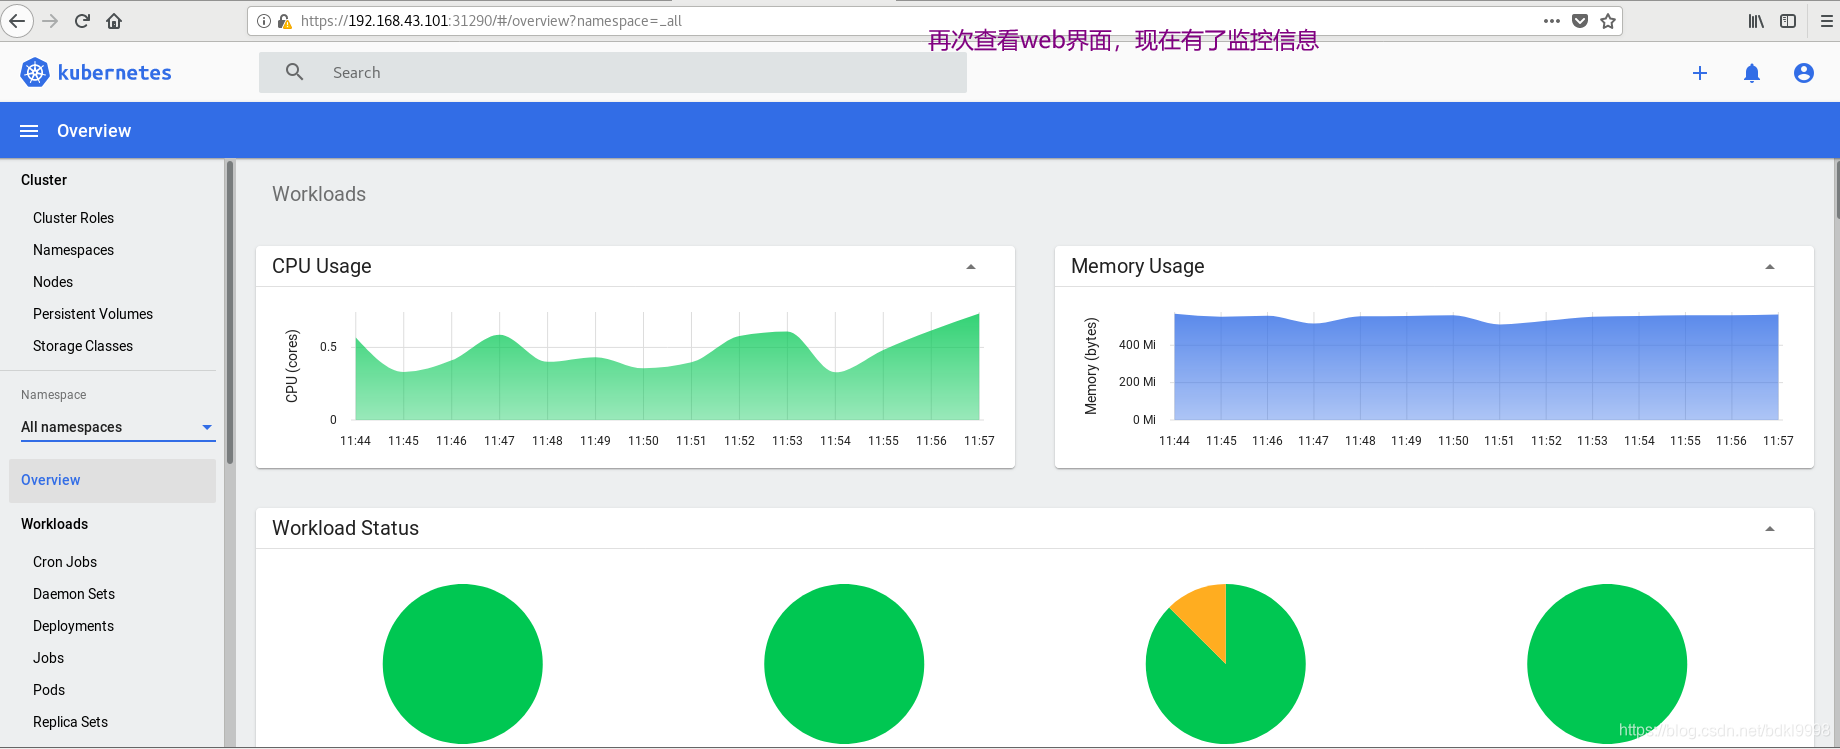Select Overview in the sidebar
Screen dimensions: 1840x749
[x=112, y=480]
